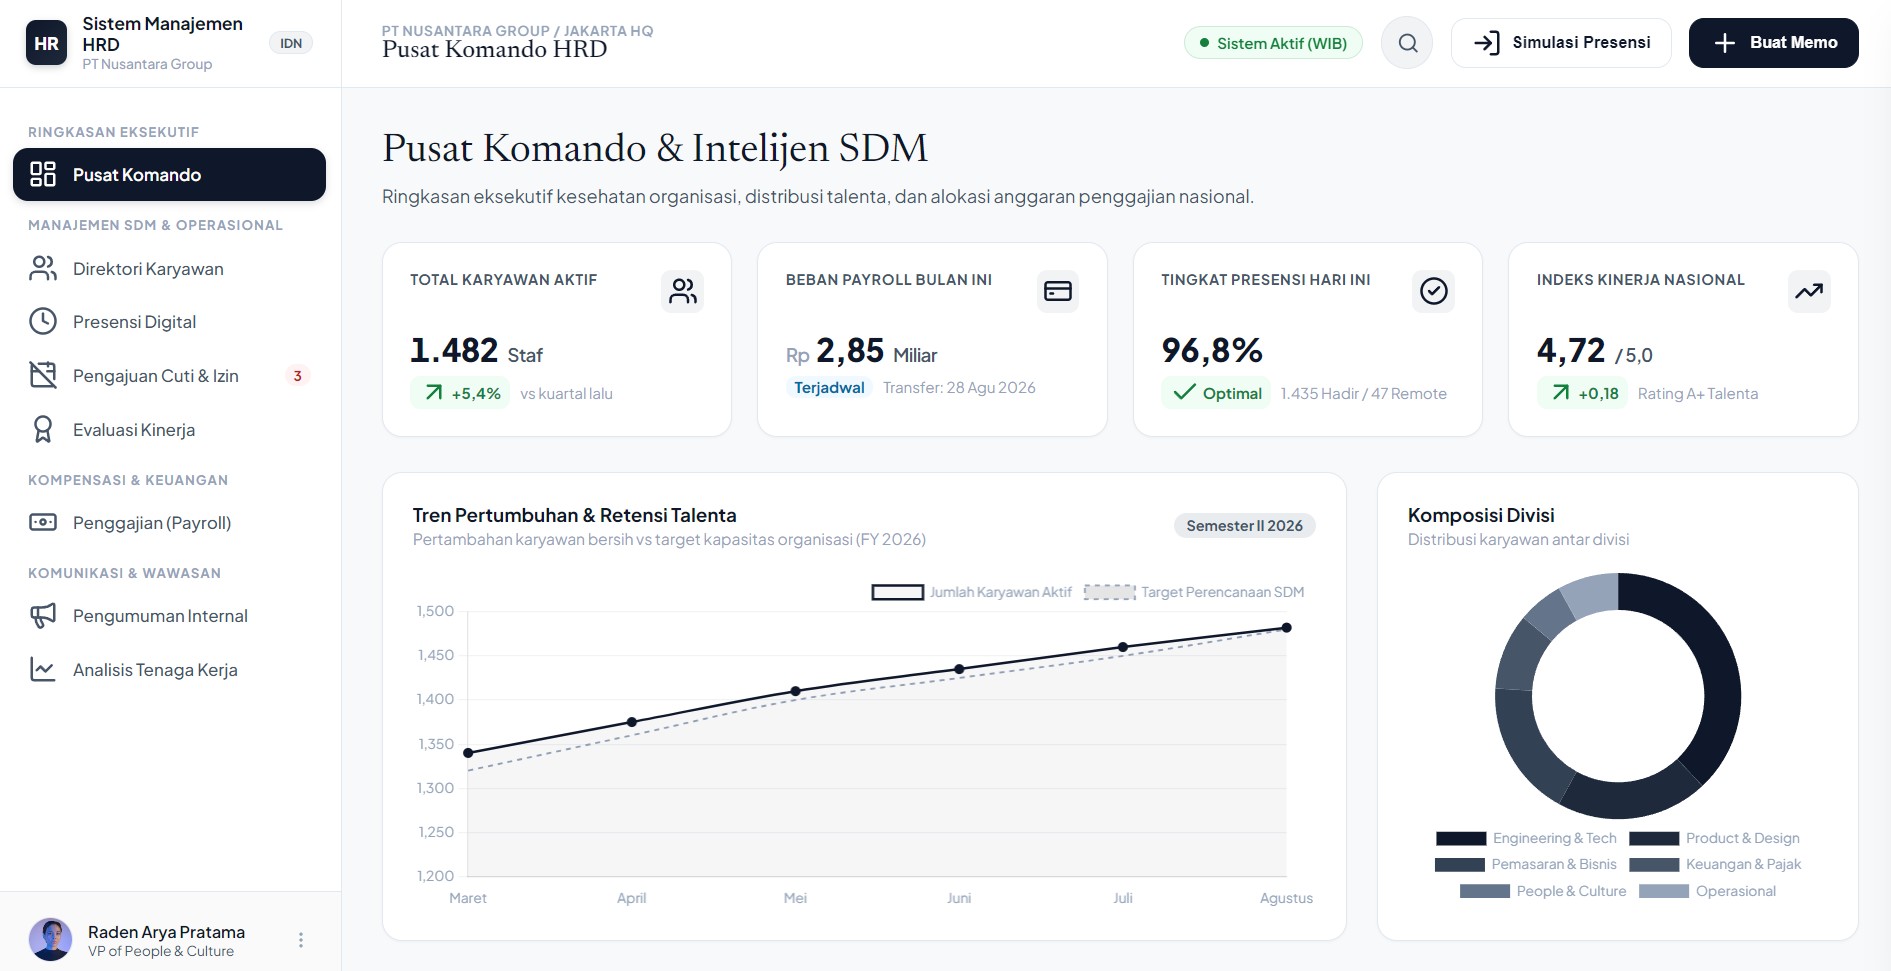Open the HR logo badge
Screen dimensions: 1891x971
click(46, 43)
